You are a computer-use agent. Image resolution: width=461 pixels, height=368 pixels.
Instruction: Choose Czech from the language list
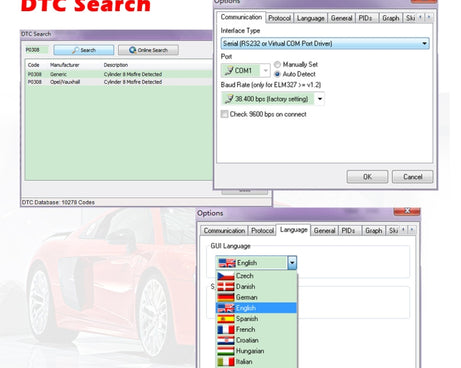coord(256,276)
